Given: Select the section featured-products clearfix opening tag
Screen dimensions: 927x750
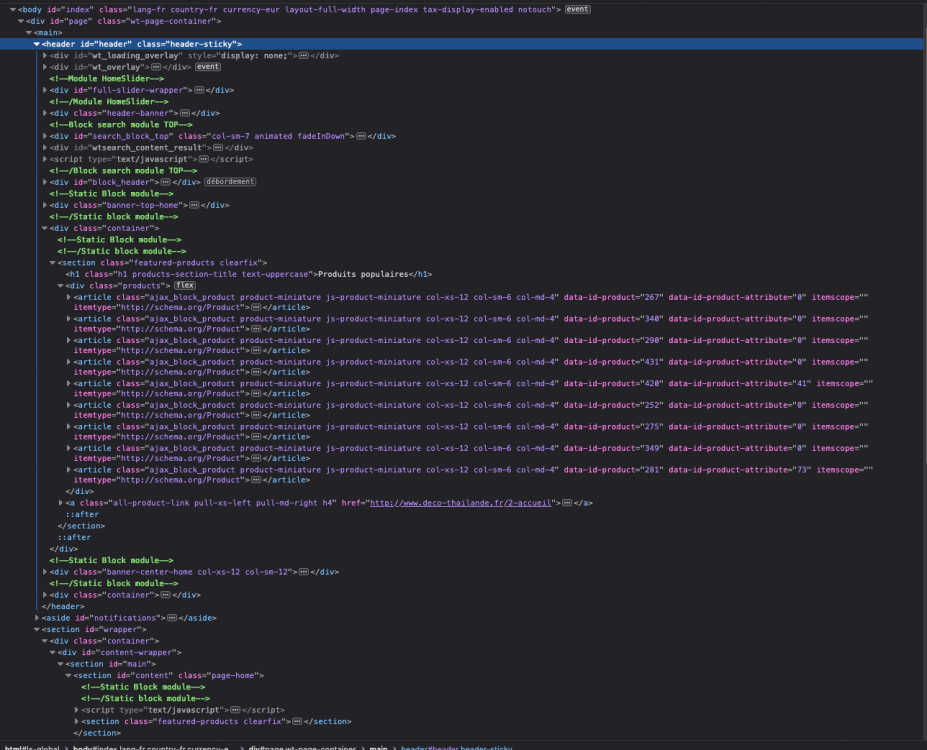Looking at the screenshot, I should click(162, 262).
